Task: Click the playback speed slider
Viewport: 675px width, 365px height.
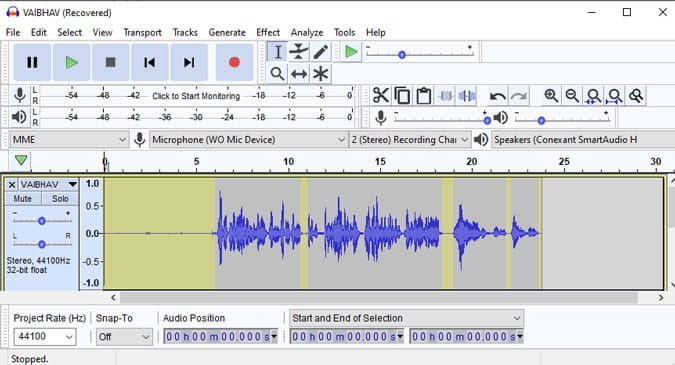Action: click(420, 53)
